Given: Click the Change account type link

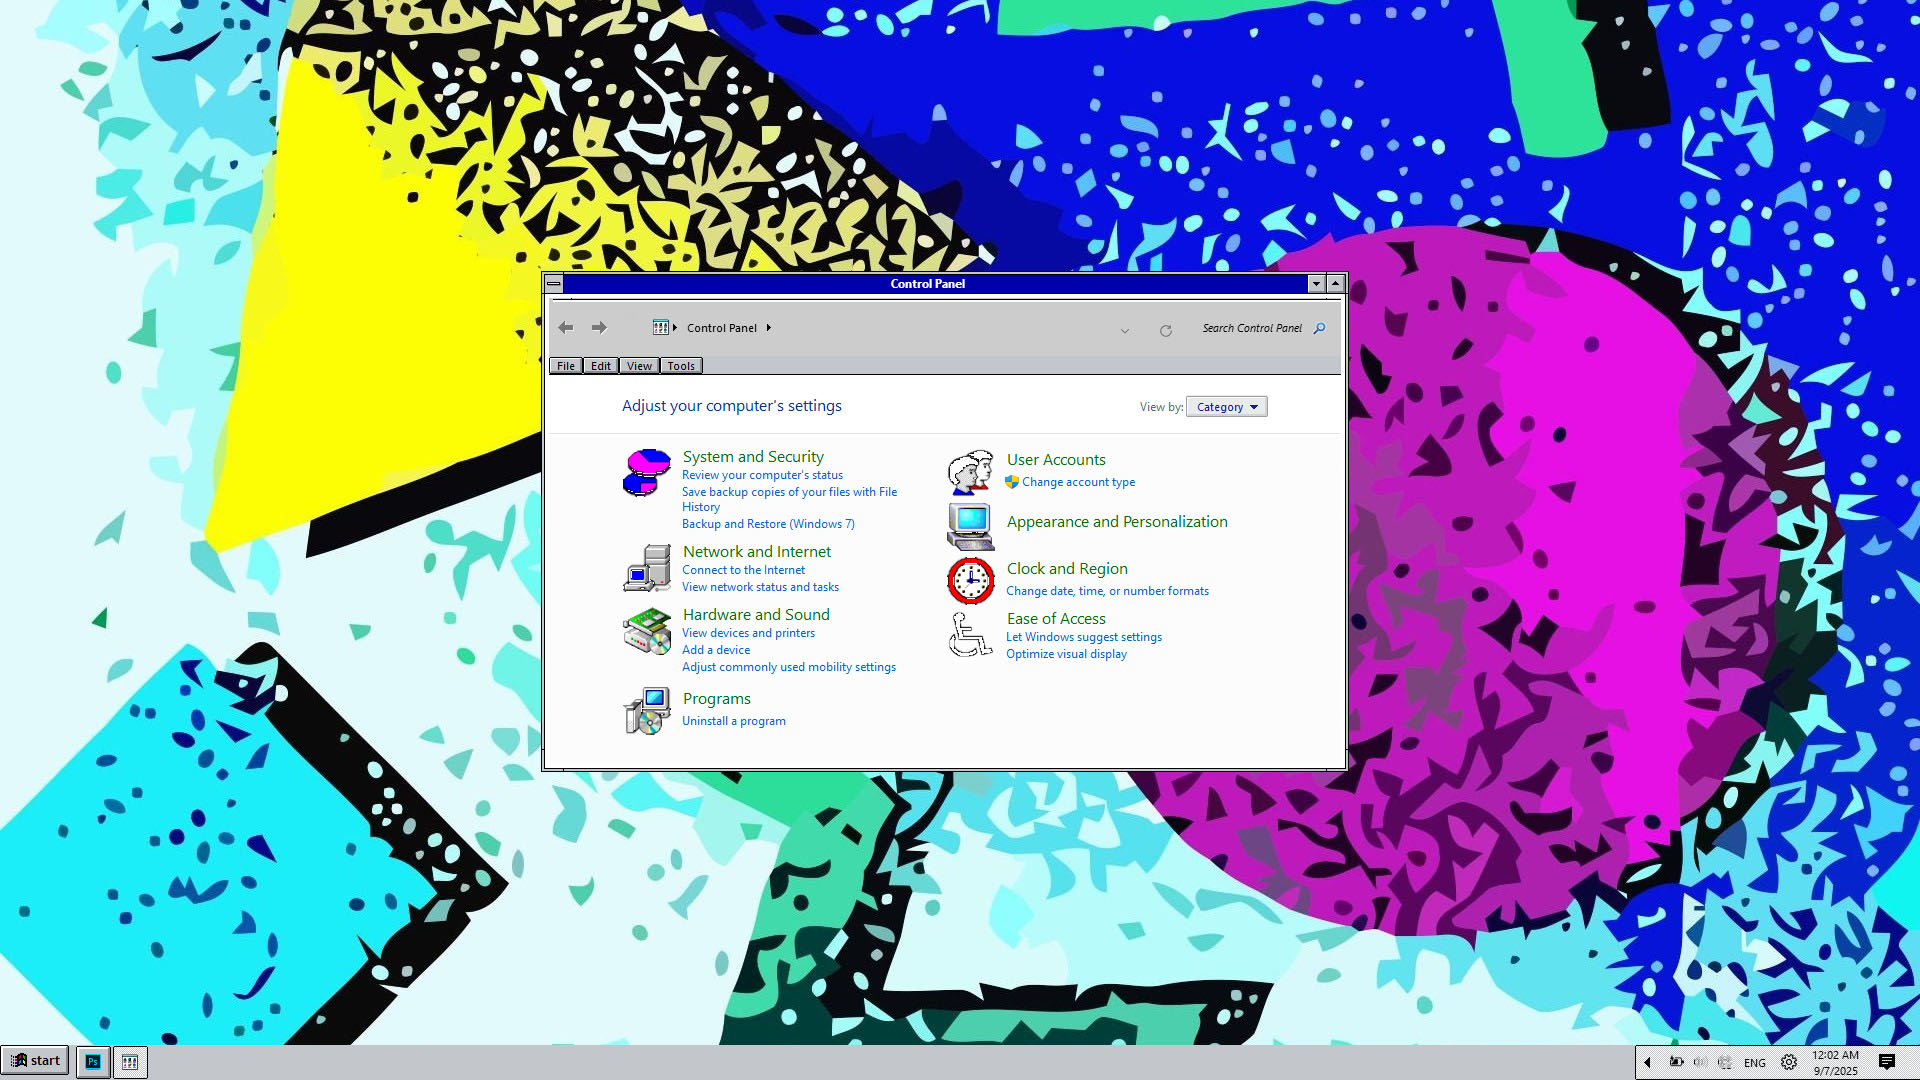Looking at the screenshot, I should coord(1078,482).
